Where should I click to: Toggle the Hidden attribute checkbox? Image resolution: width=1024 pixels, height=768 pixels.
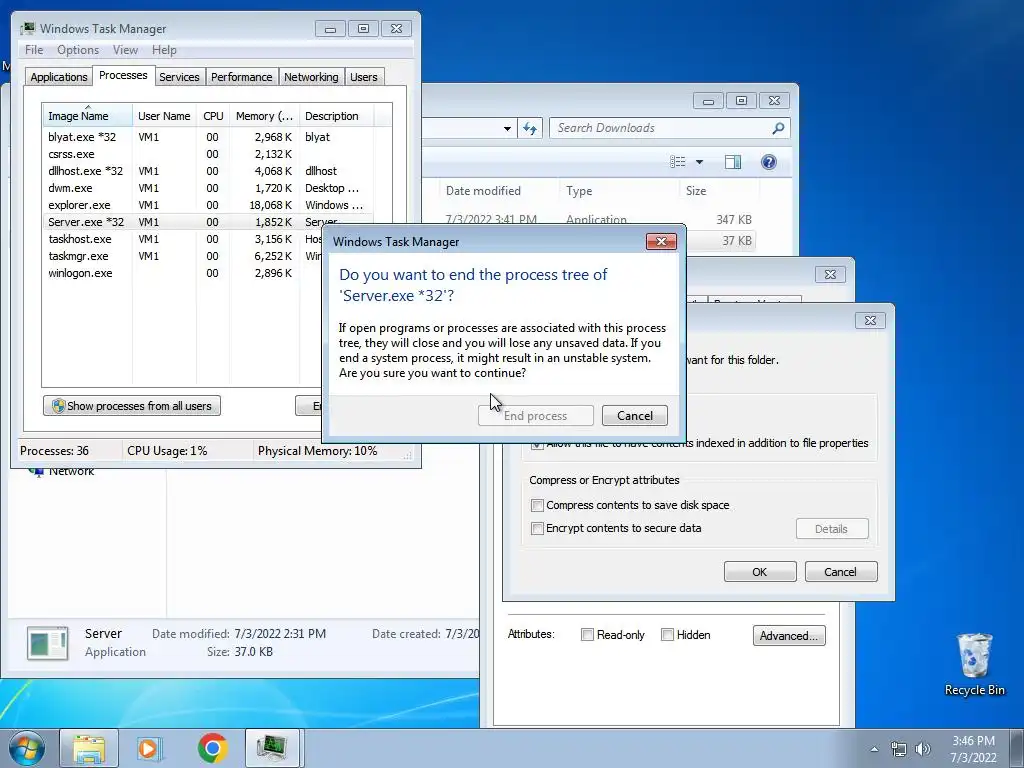click(667, 635)
